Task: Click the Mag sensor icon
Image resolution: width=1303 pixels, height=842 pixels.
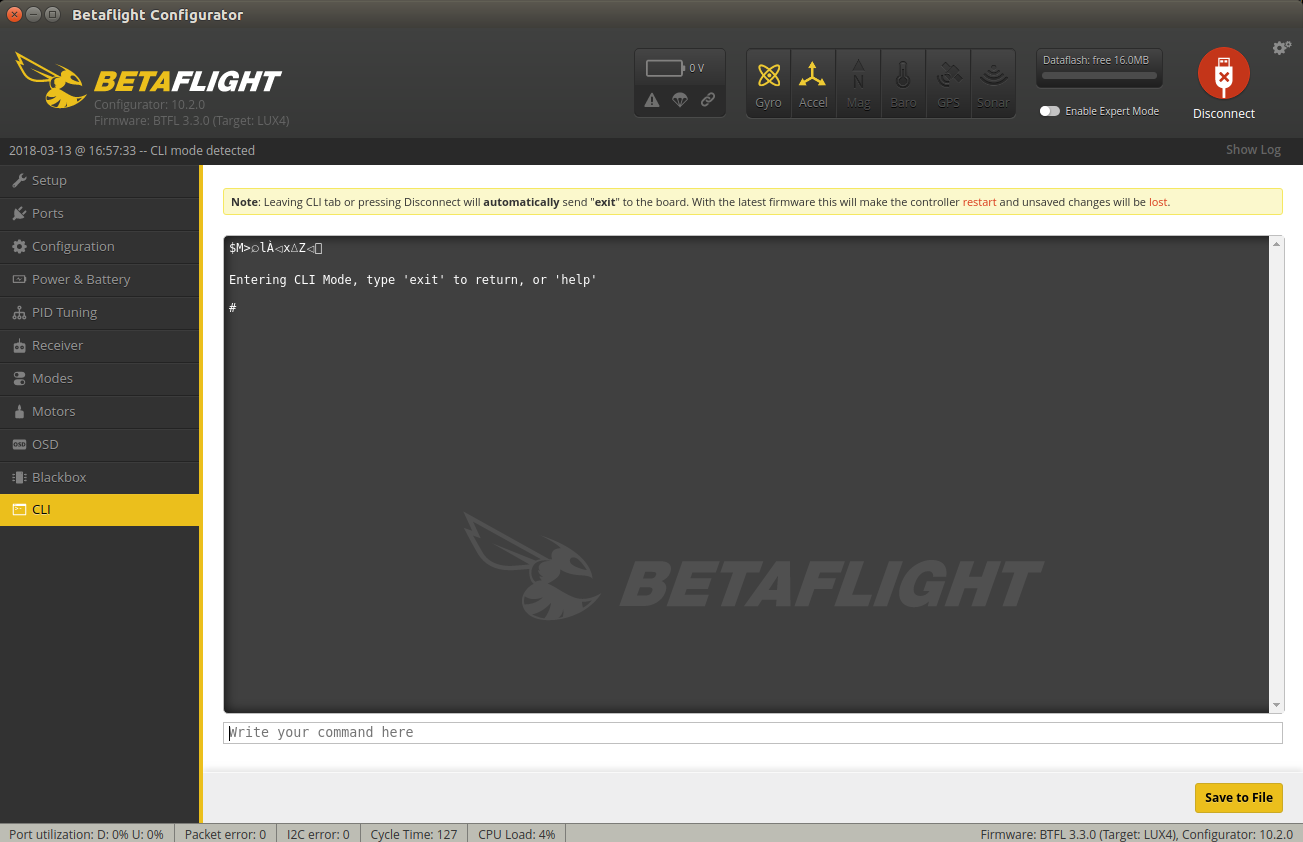Action: 858,83
